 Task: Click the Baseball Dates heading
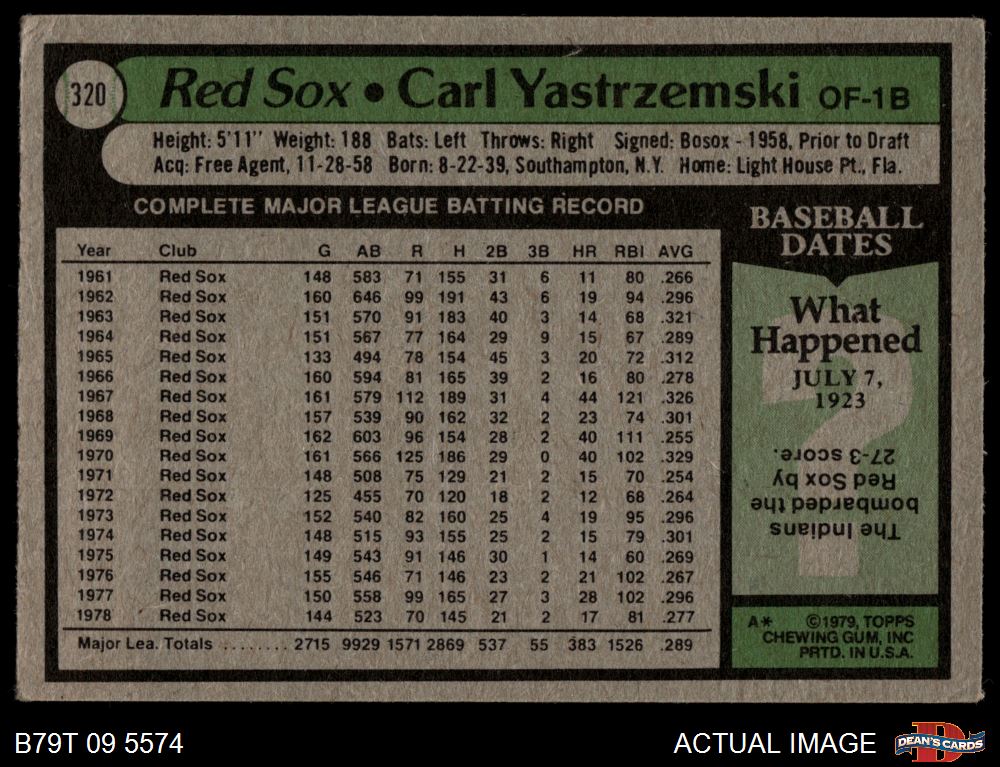coord(836,230)
